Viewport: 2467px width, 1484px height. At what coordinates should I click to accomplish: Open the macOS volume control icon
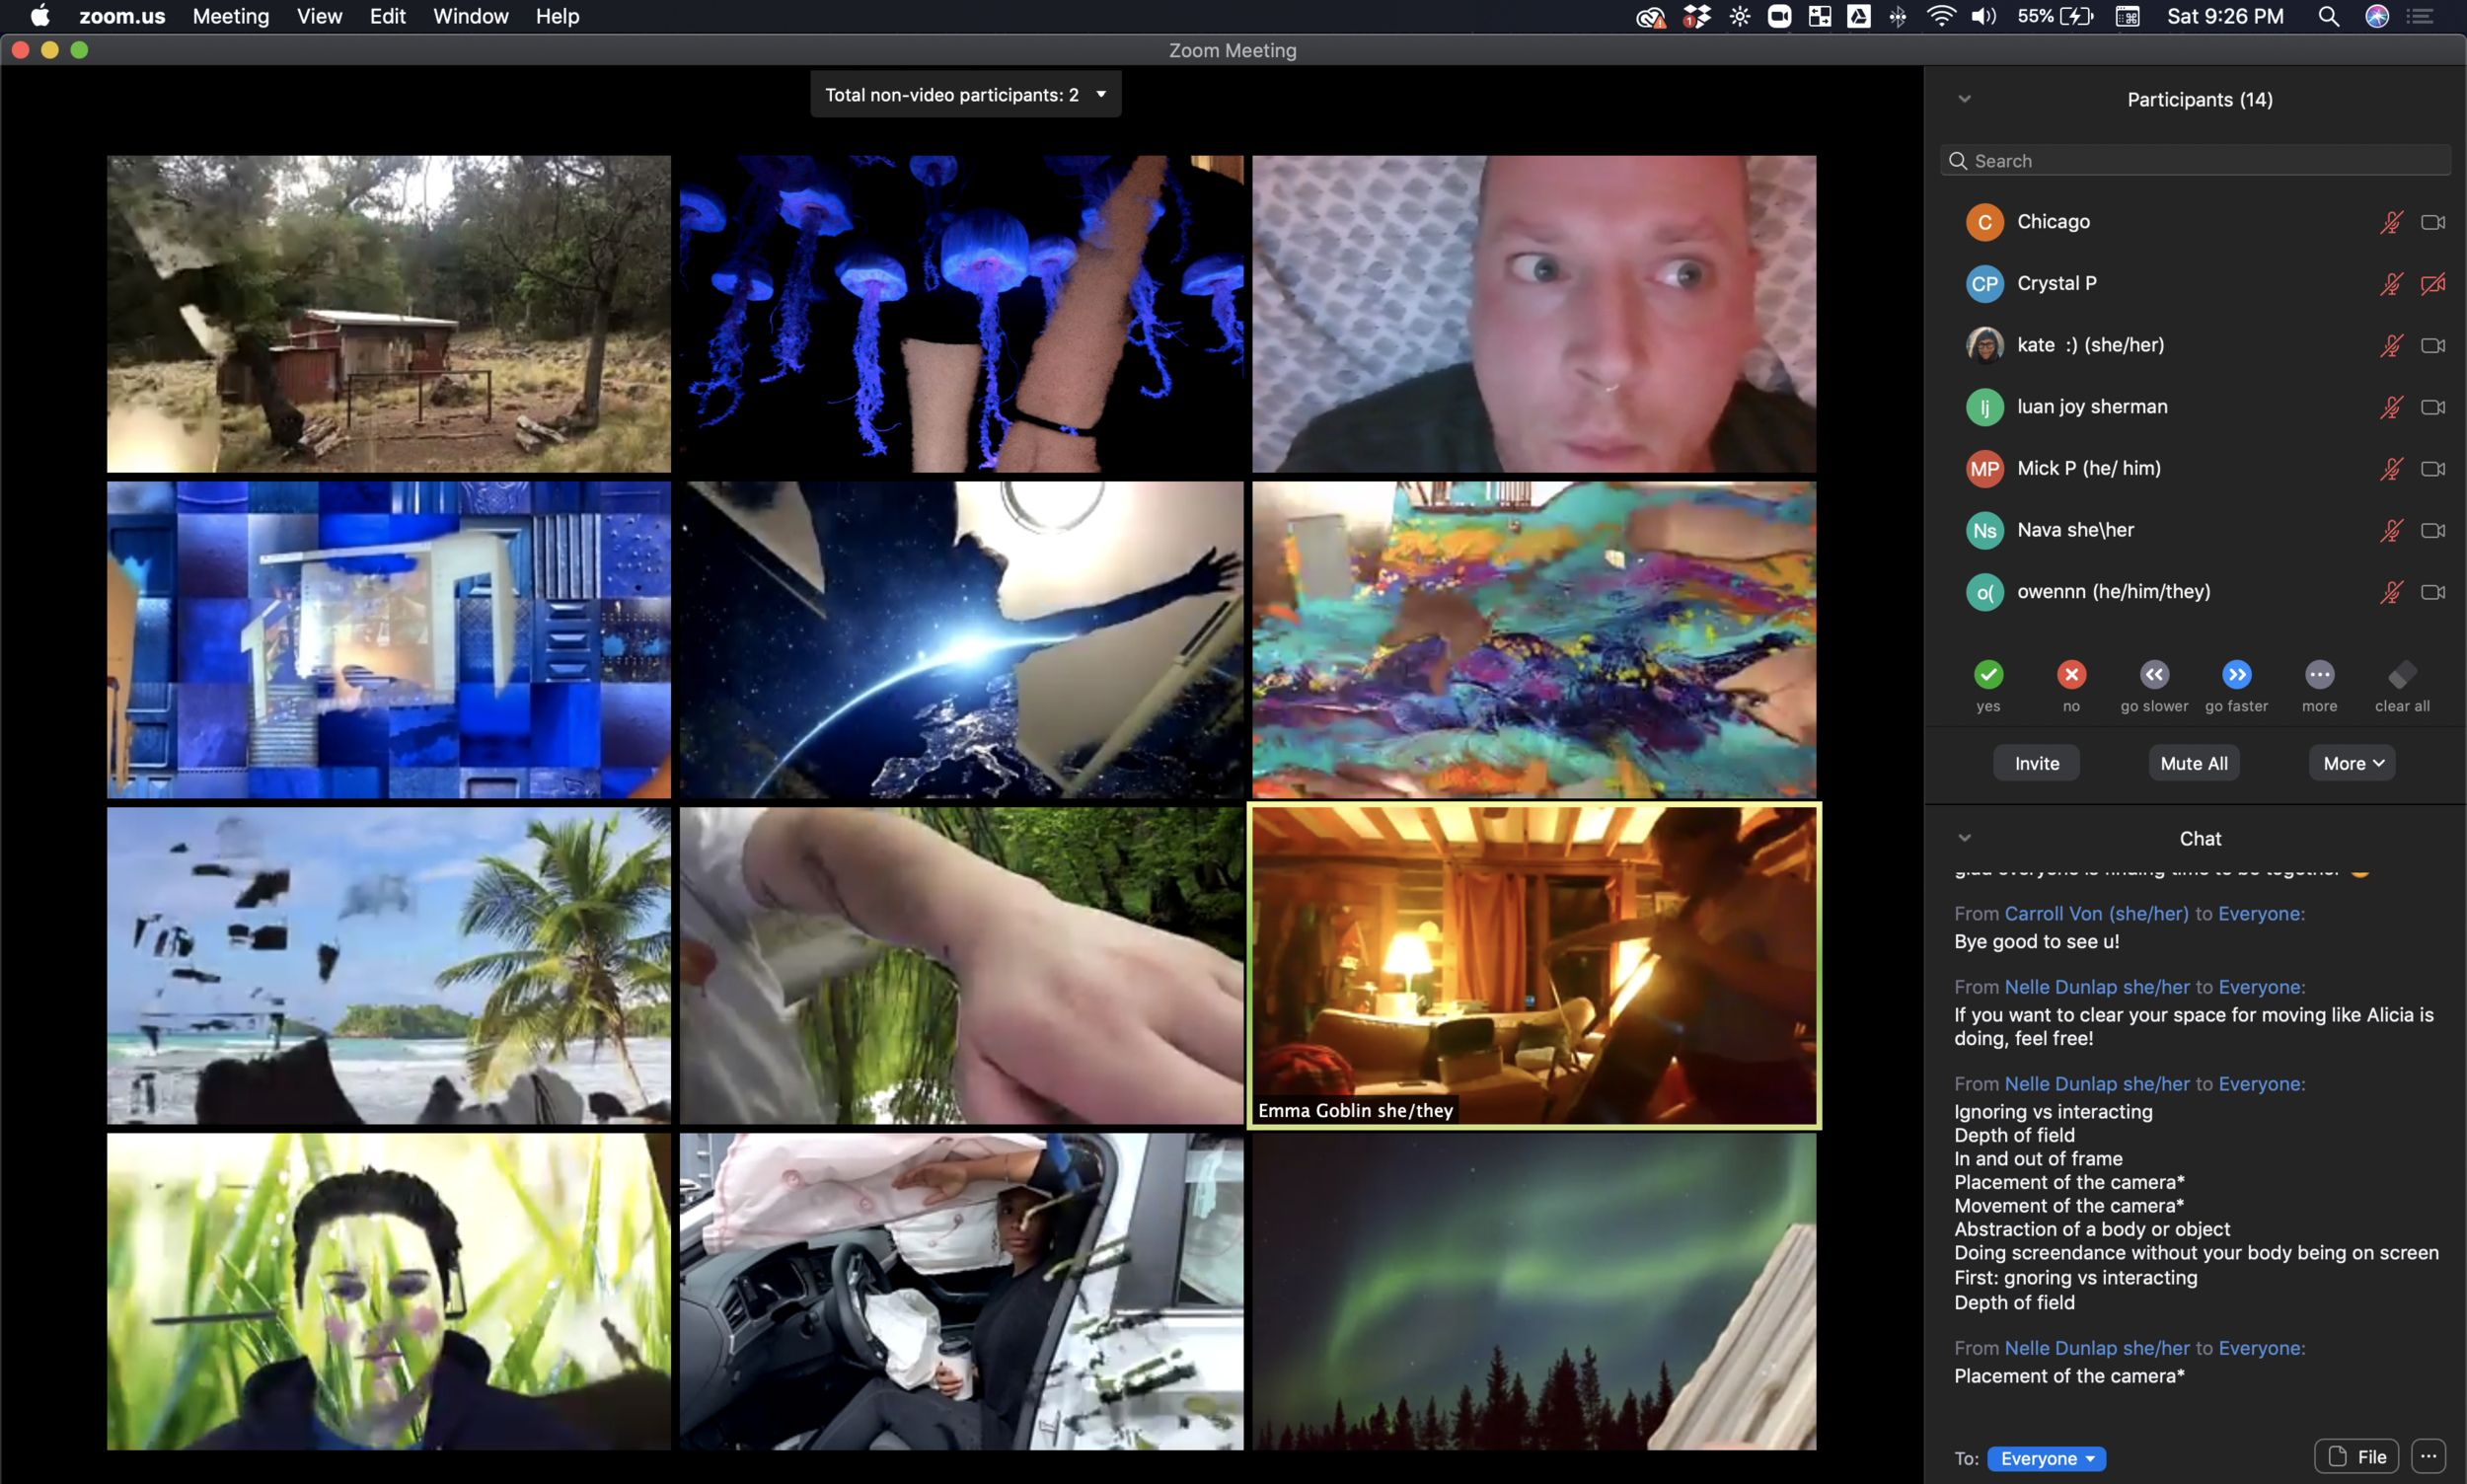(x=1983, y=16)
